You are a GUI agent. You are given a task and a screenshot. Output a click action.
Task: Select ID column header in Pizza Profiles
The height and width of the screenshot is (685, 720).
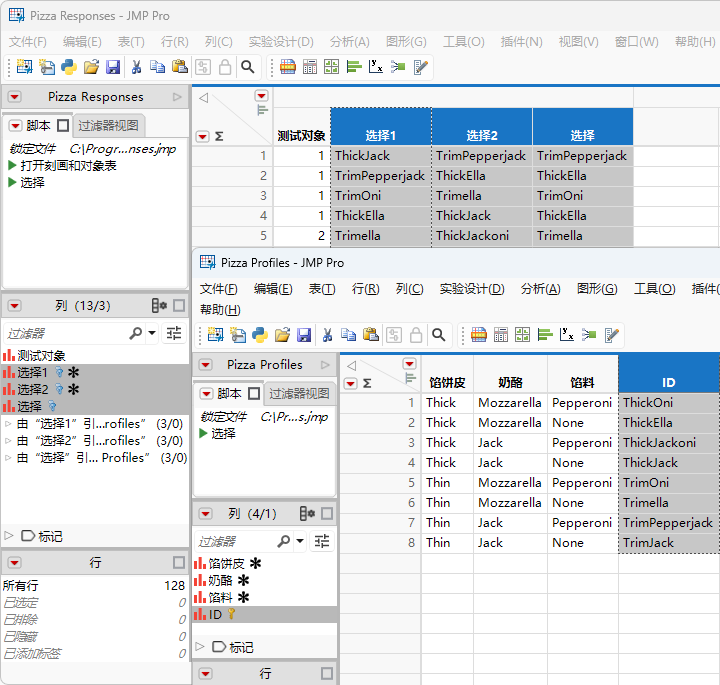pos(669,374)
